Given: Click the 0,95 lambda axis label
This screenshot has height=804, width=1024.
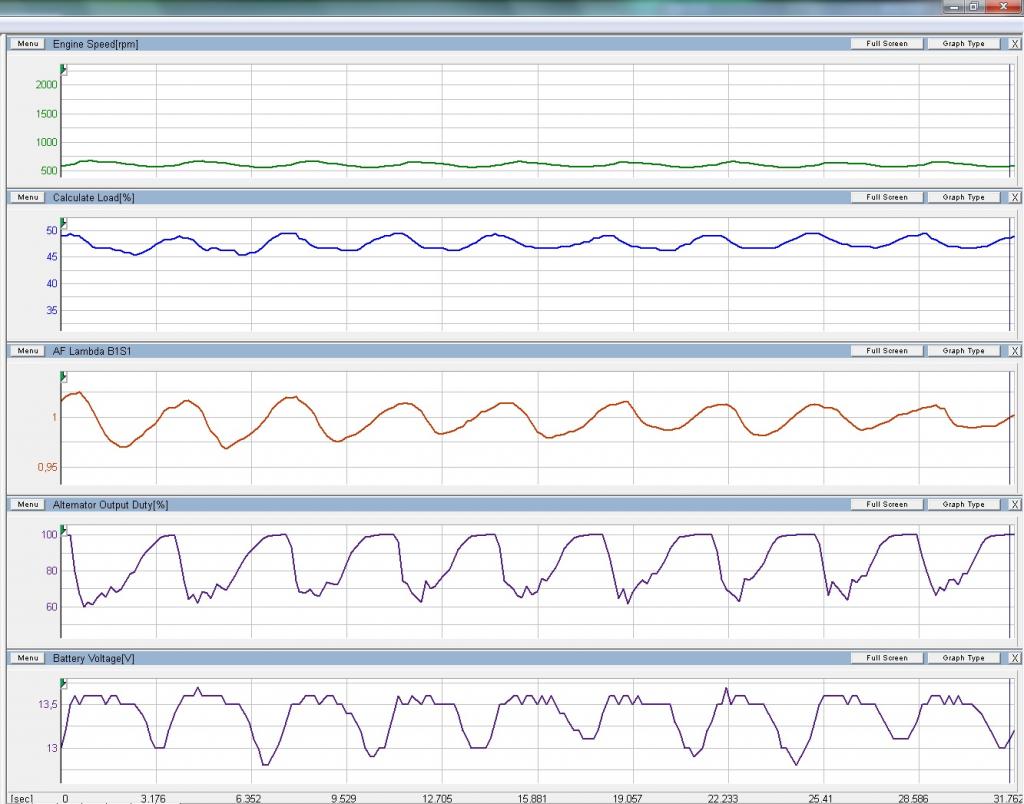Looking at the screenshot, I should tap(47, 468).
